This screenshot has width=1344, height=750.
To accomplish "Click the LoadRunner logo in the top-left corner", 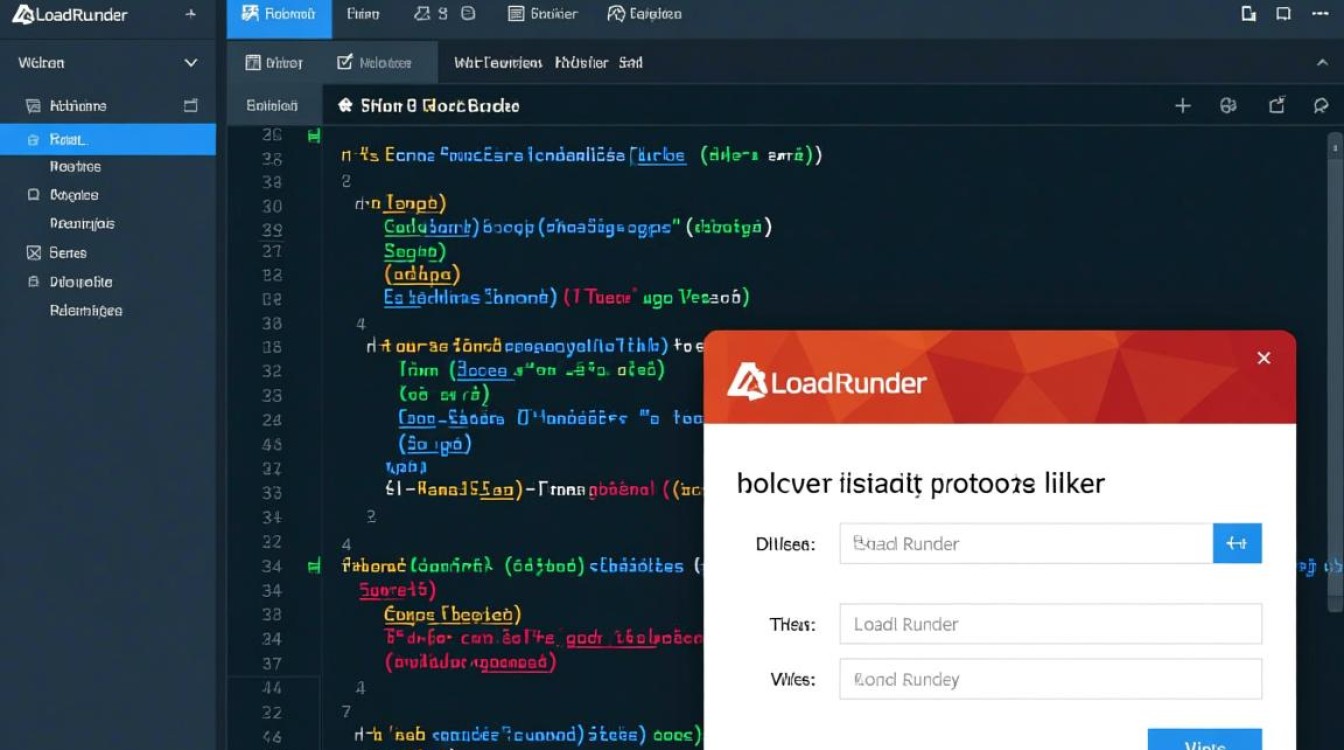I will 70,15.
